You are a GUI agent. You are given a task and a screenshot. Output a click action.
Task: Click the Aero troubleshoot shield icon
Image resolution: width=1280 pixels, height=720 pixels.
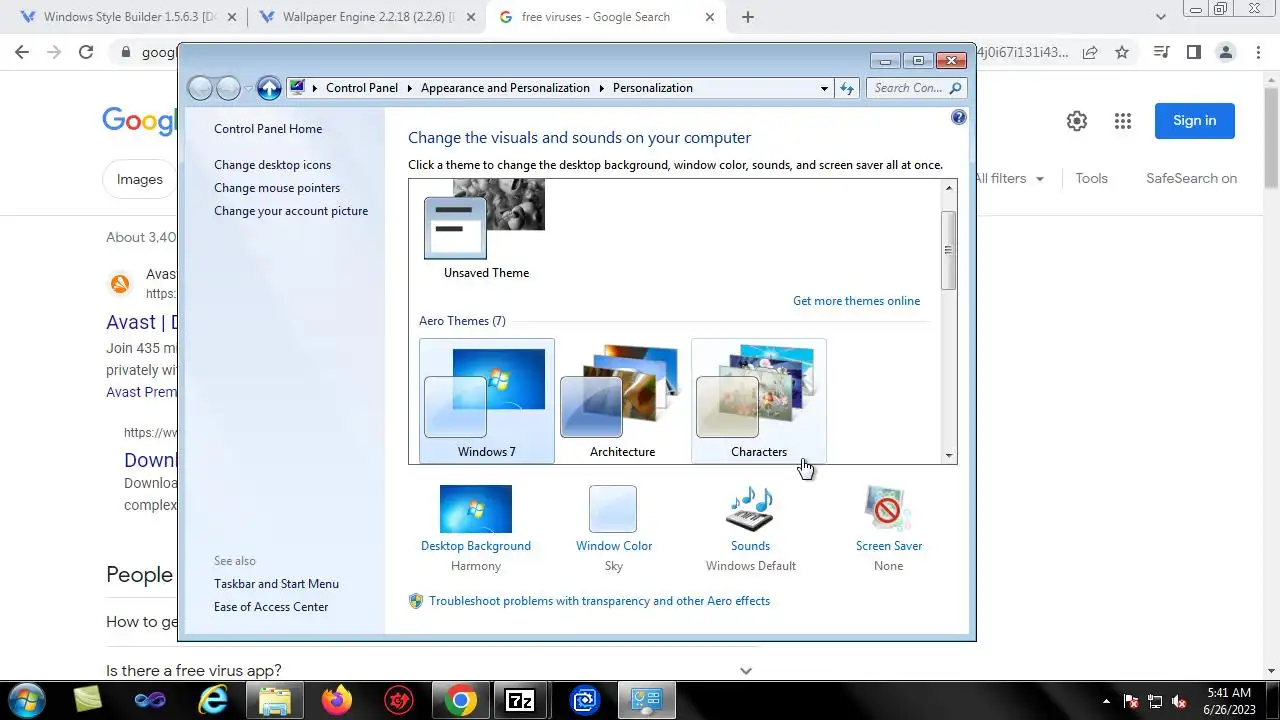click(416, 601)
